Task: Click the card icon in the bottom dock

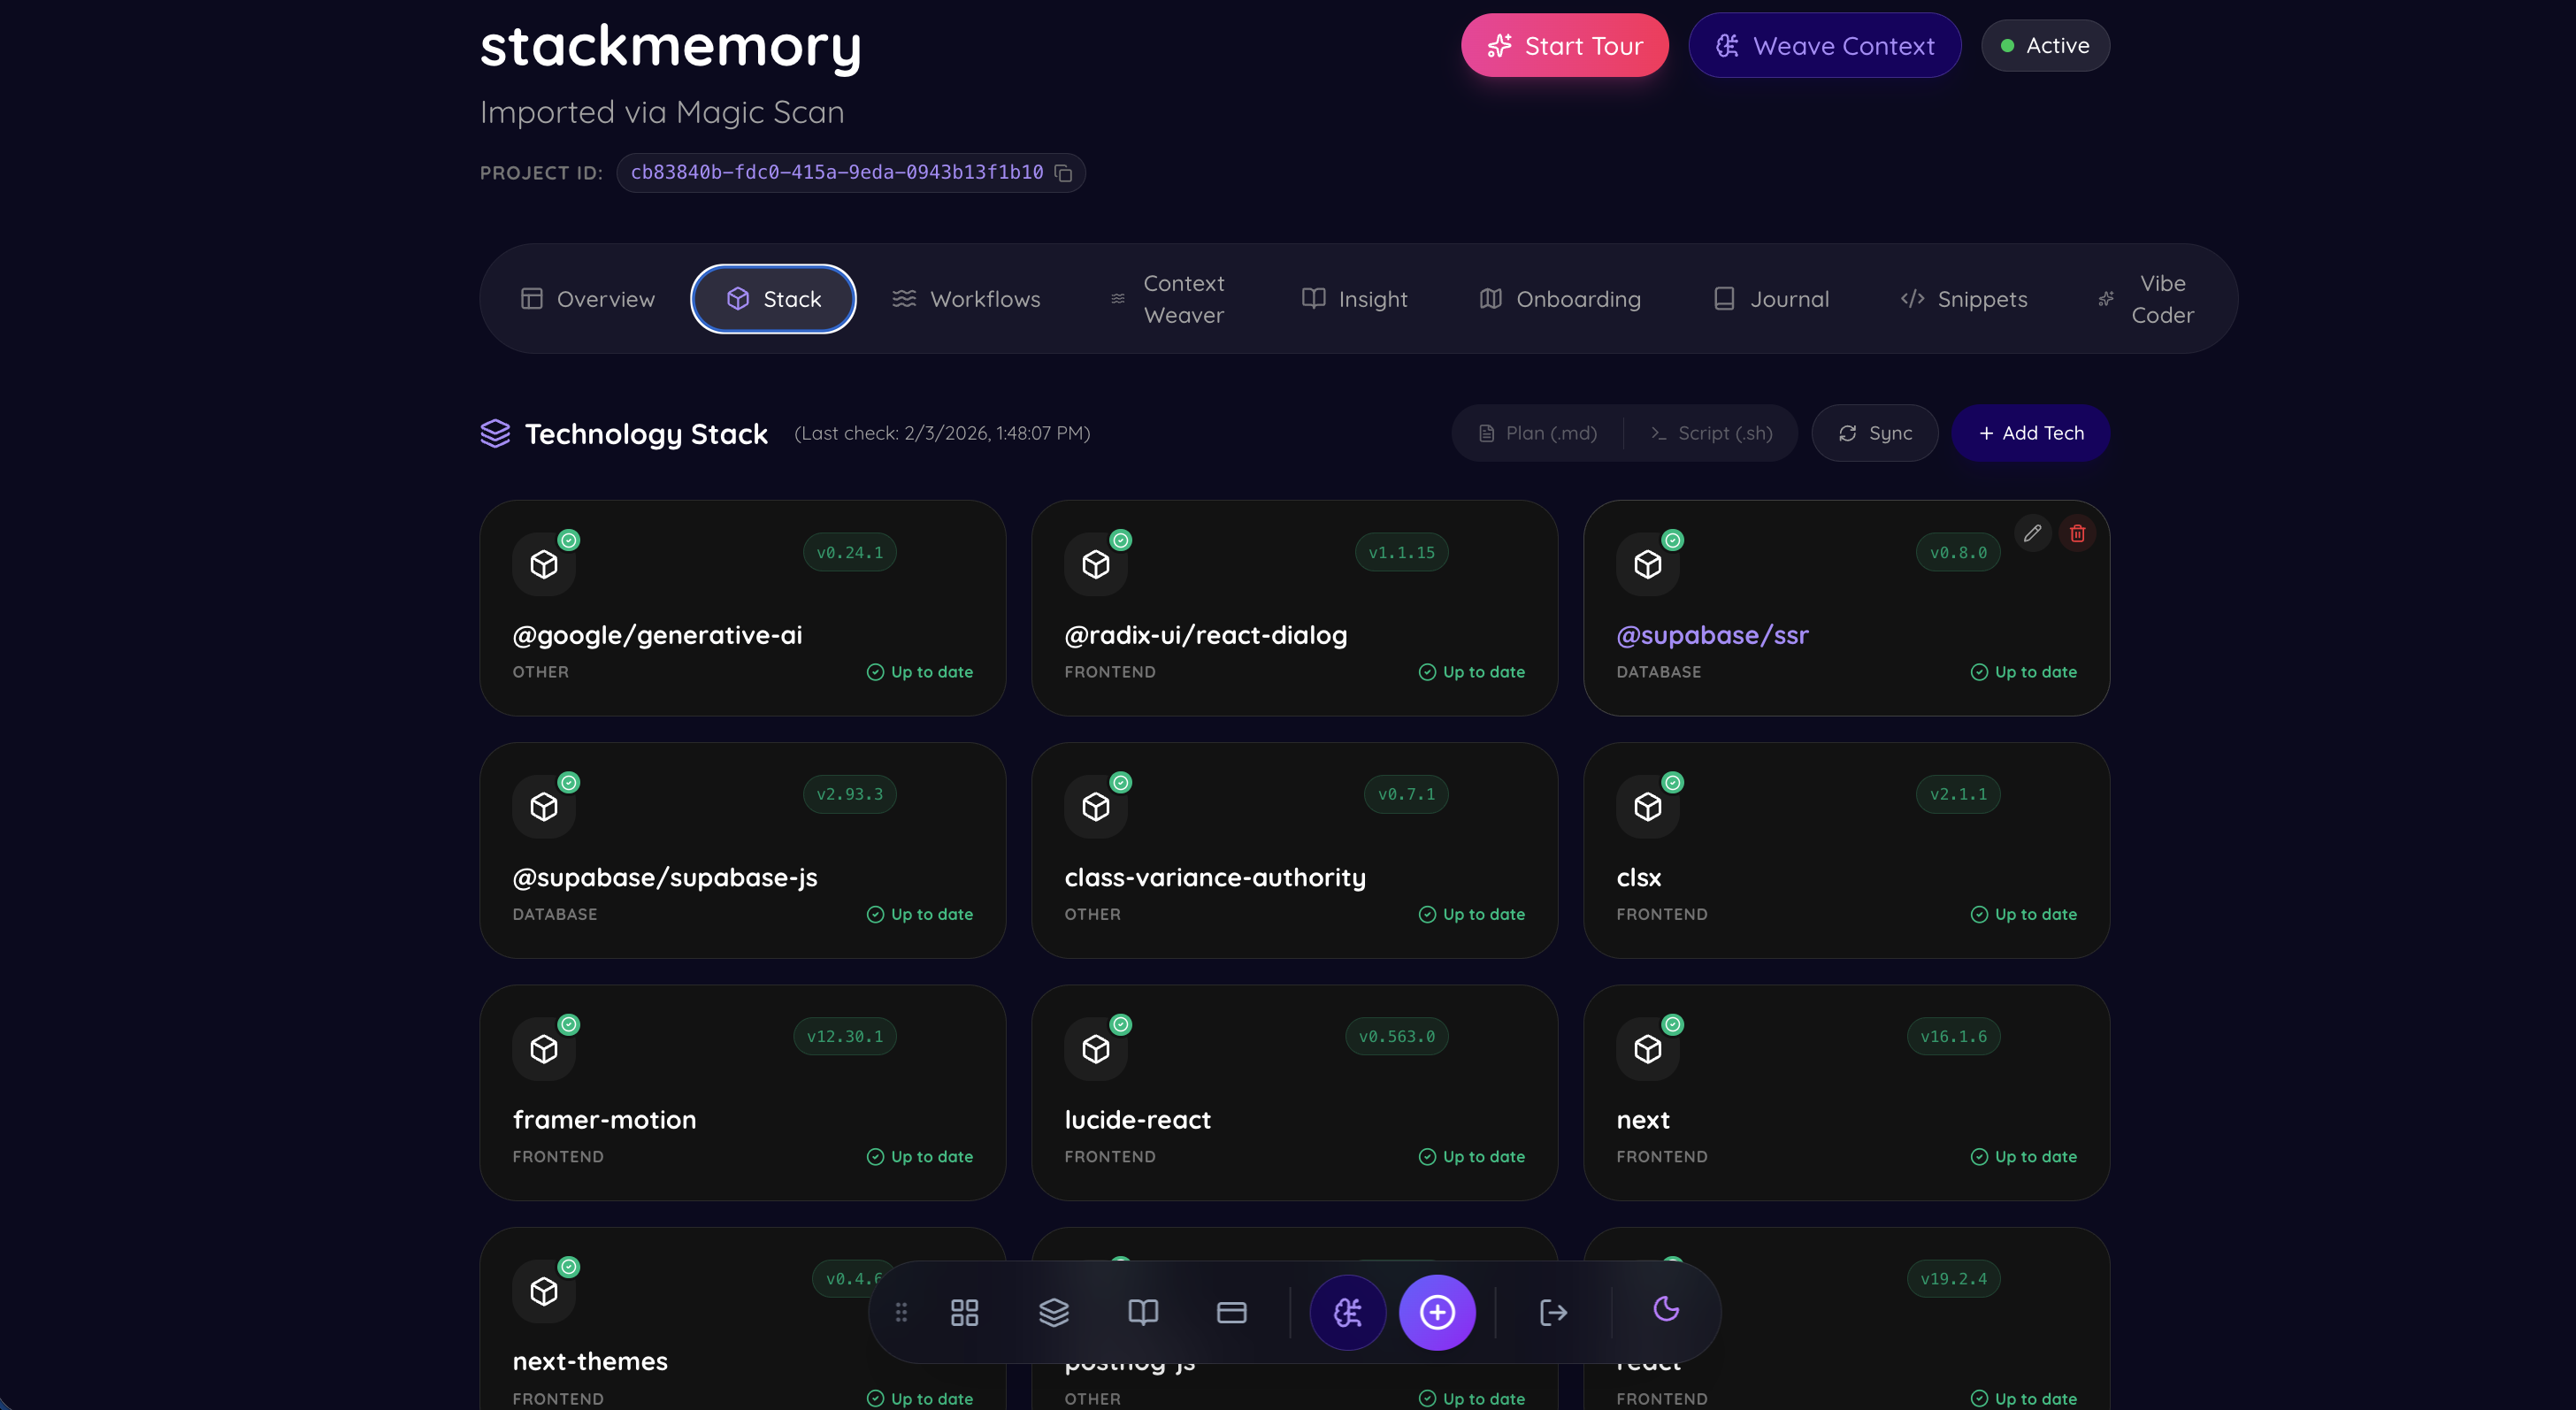Action: (1231, 1312)
